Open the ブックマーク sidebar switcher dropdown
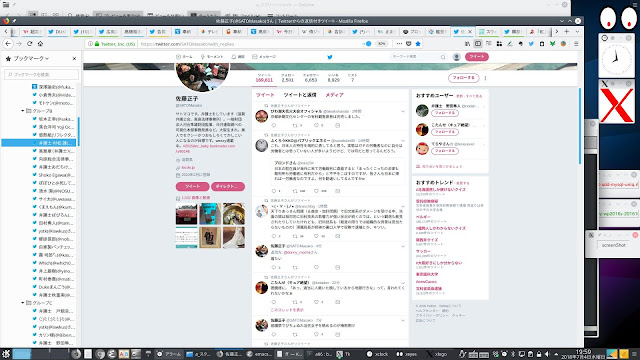Screen dimensions: 640x360 coord(31,59)
